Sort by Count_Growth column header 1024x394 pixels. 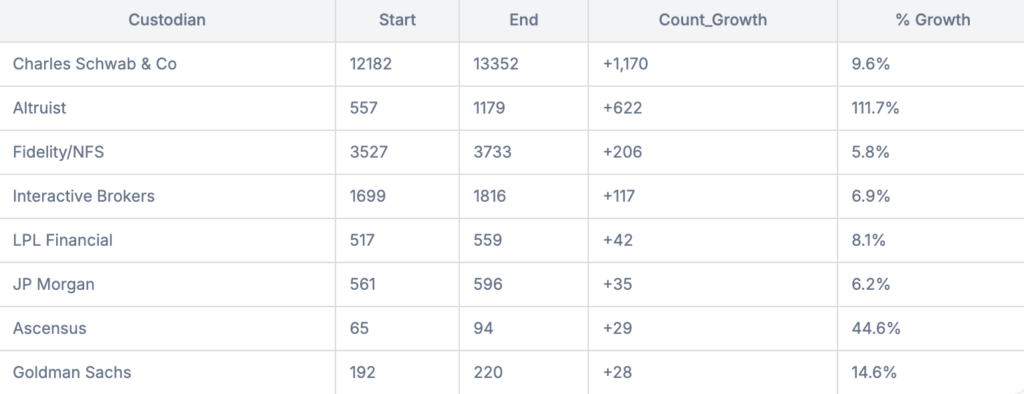[713, 20]
